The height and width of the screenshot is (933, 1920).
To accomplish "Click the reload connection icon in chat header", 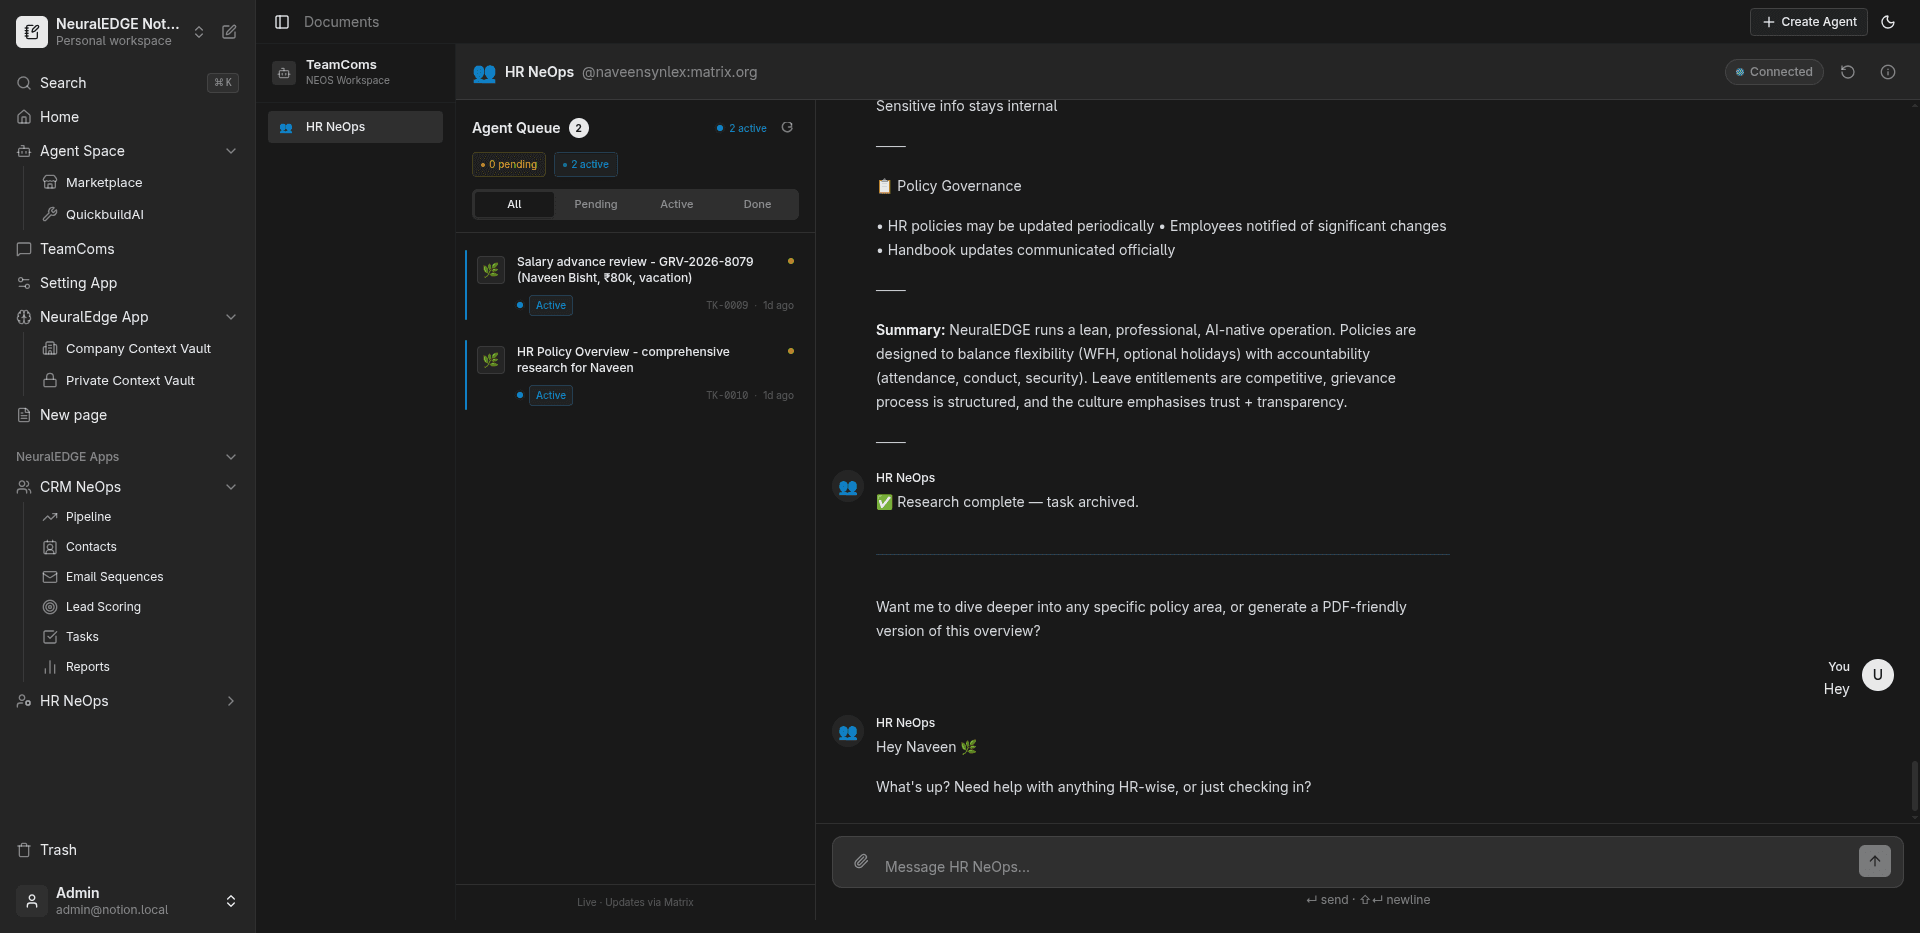I will click(x=1847, y=72).
